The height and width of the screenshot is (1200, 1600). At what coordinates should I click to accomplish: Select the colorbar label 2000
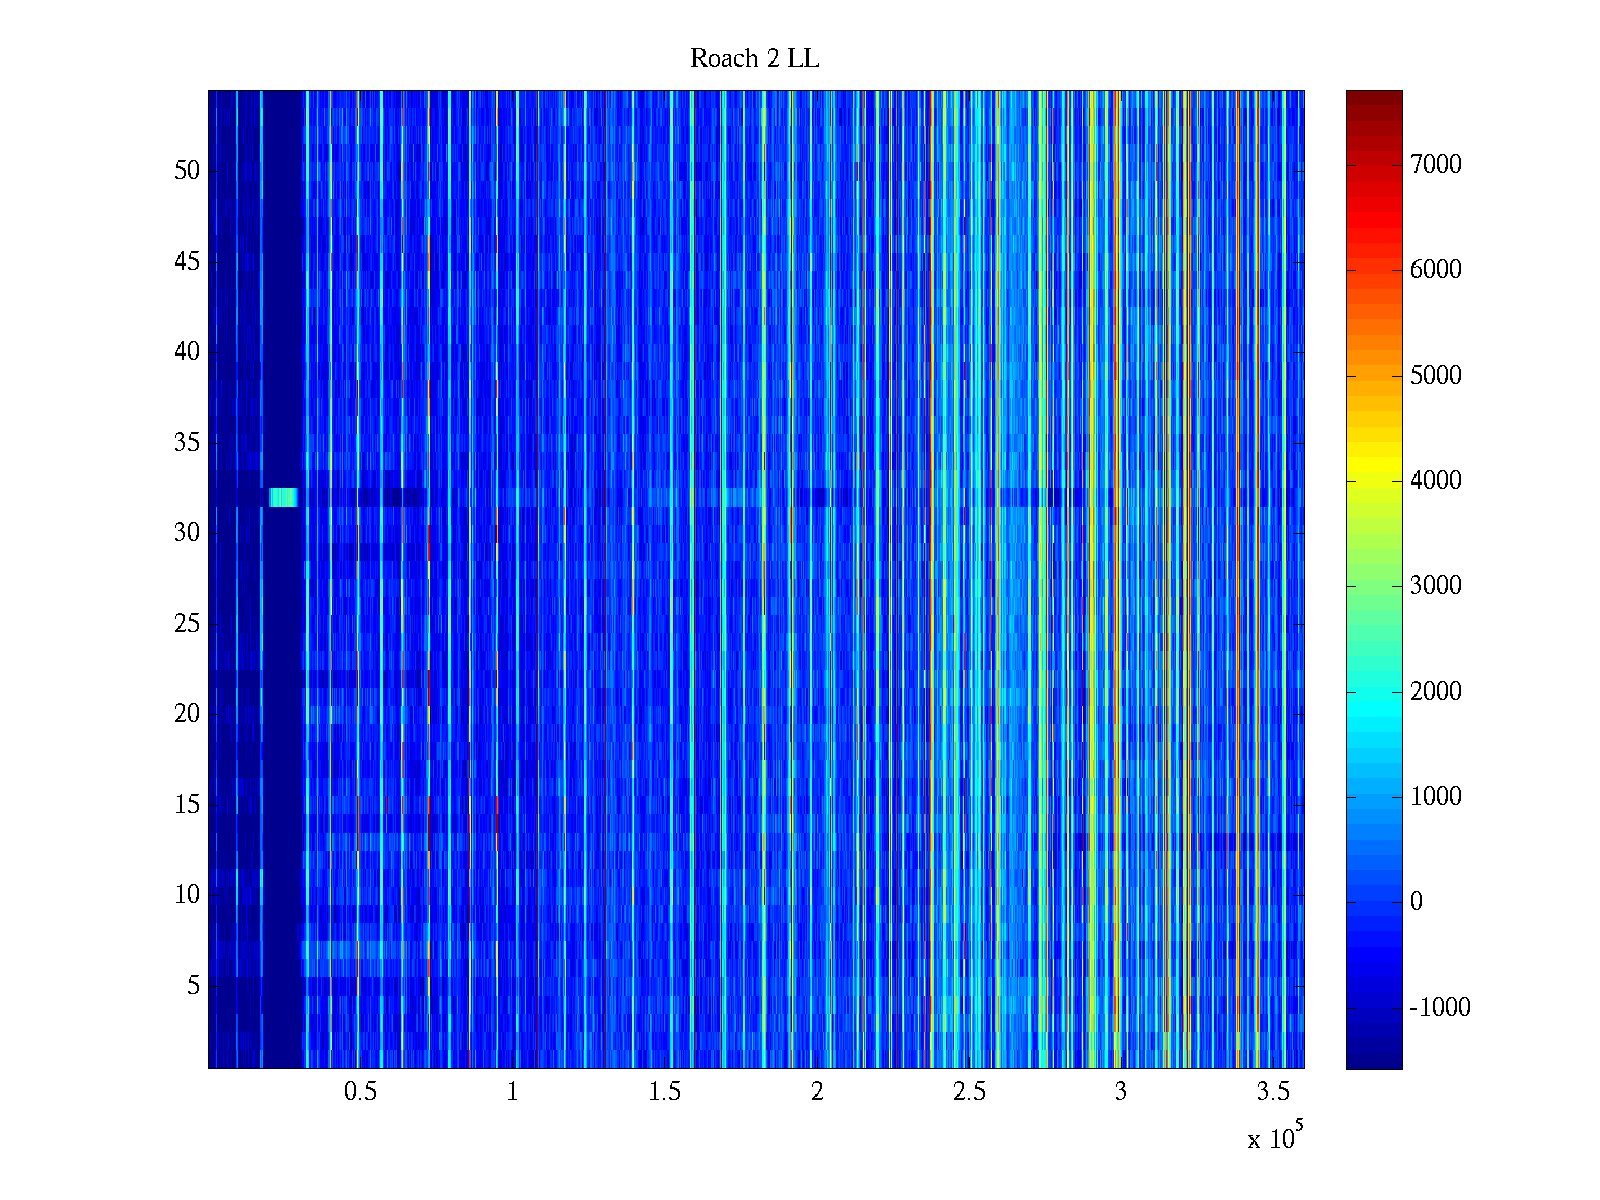point(1435,692)
